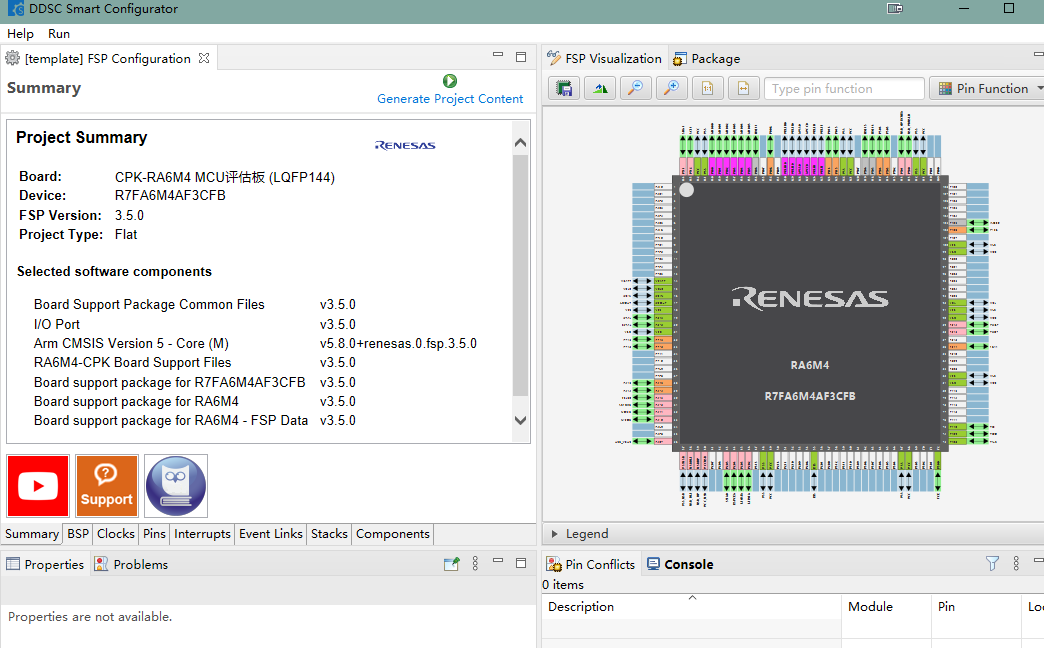The height and width of the screenshot is (648, 1044).
Task: Switch to the Clocks tab
Action: 116,534
